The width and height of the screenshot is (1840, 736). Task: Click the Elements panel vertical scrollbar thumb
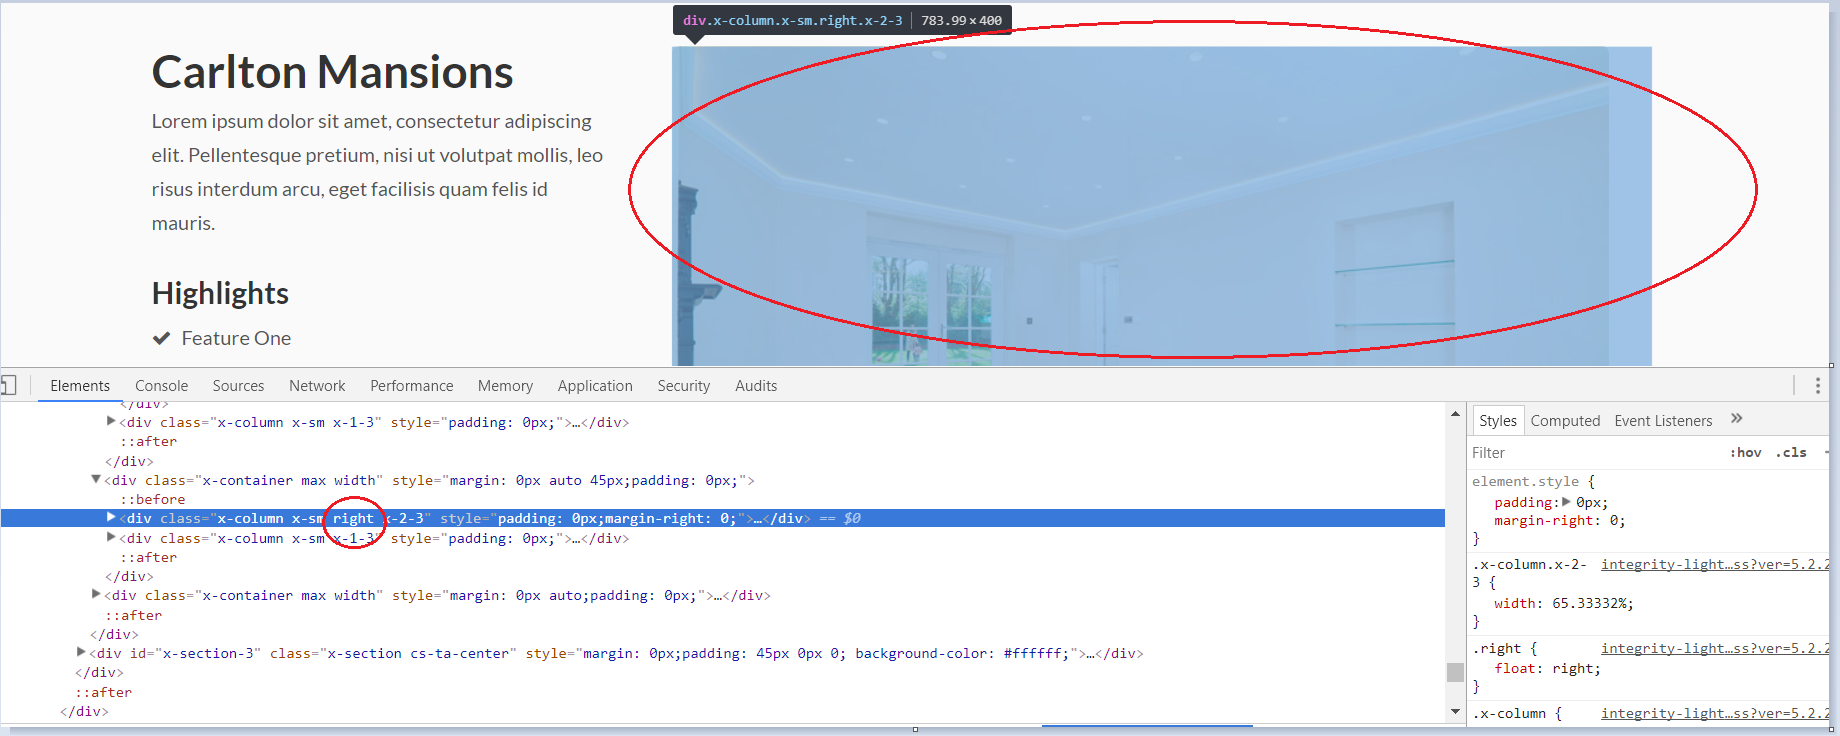click(1455, 672)
